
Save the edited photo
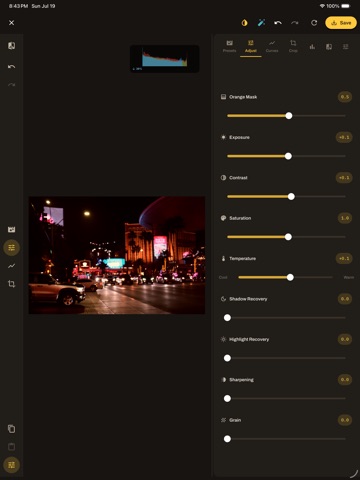pos(341,23)
